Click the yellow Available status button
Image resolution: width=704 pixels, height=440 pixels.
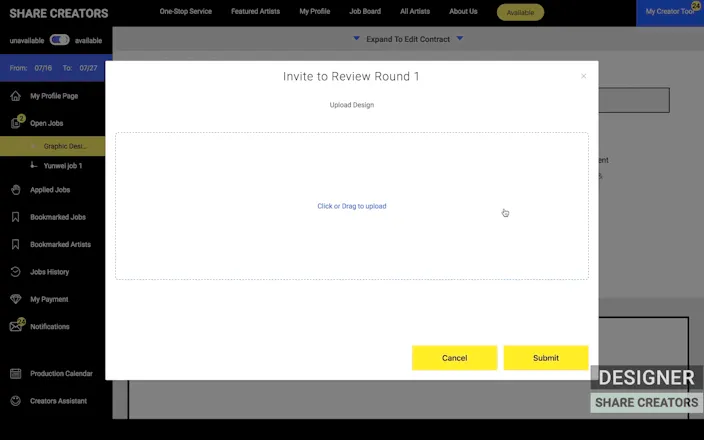point(520,12)
